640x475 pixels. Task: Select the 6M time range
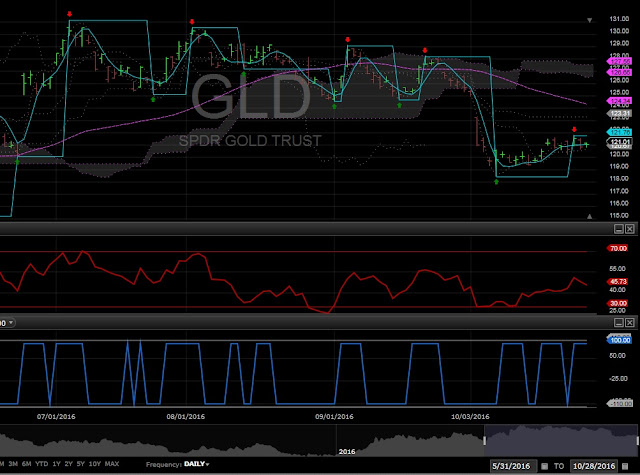click(x=27, y=464)
